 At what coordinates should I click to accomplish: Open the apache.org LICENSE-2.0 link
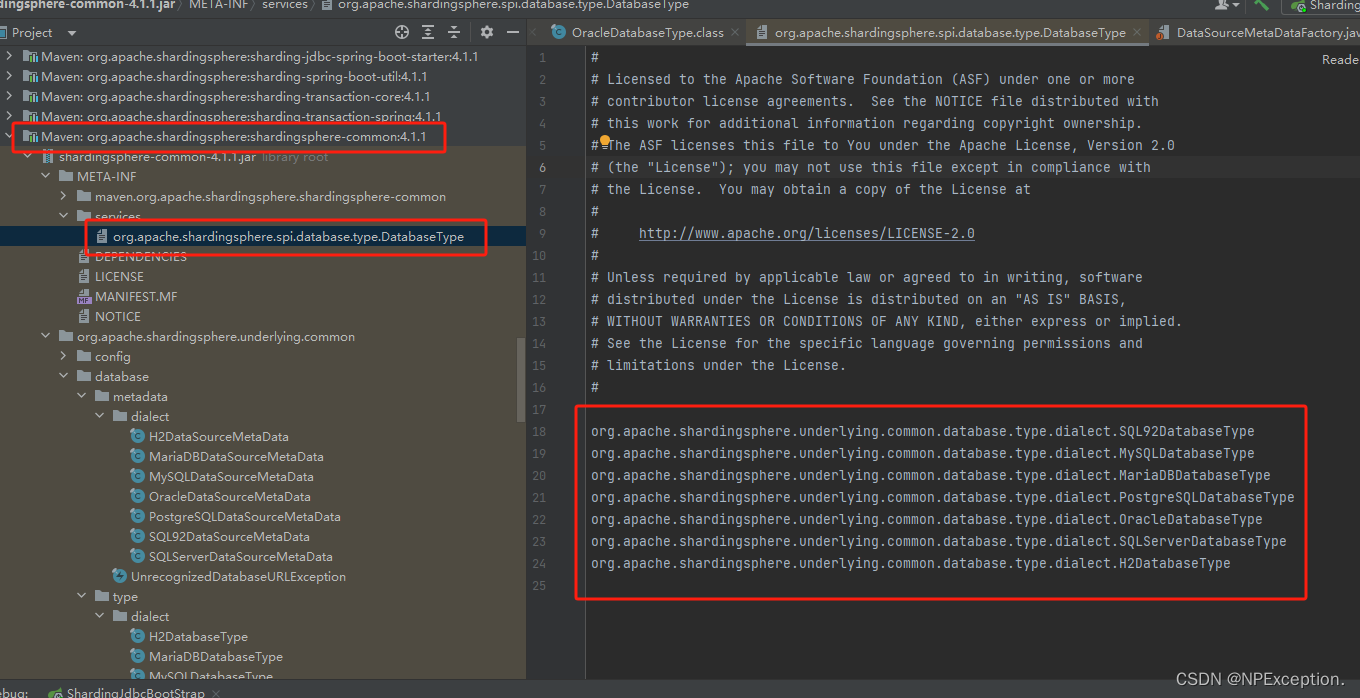coord(807,233)
